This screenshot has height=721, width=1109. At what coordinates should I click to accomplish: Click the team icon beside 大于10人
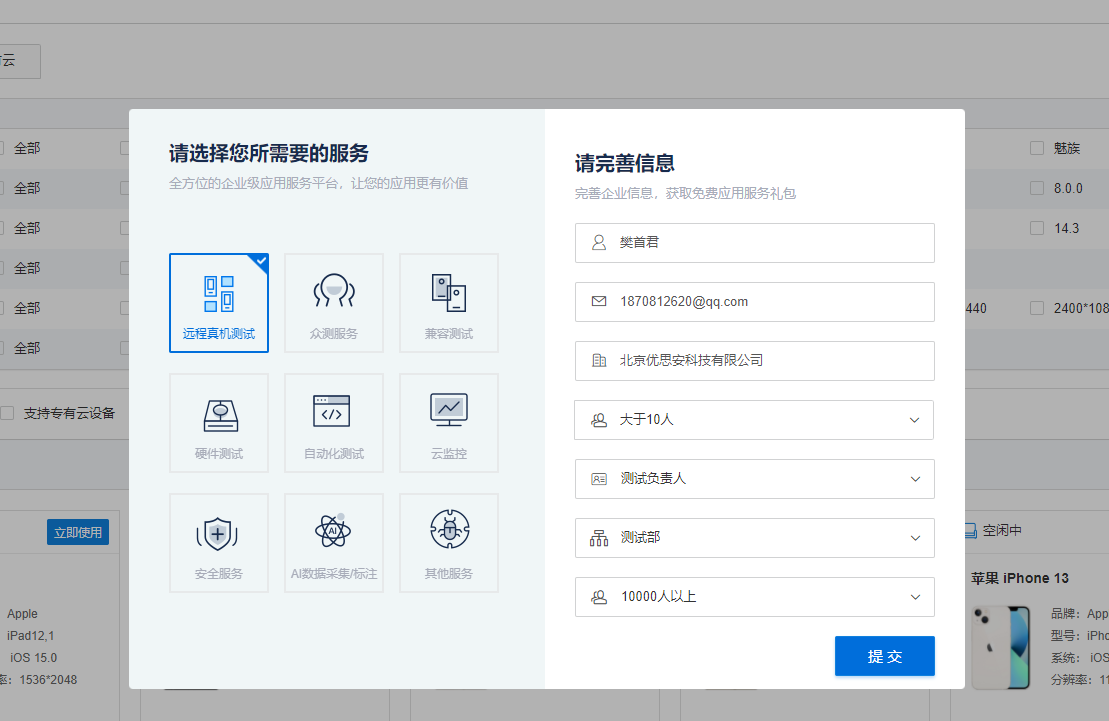pos(599,420)
